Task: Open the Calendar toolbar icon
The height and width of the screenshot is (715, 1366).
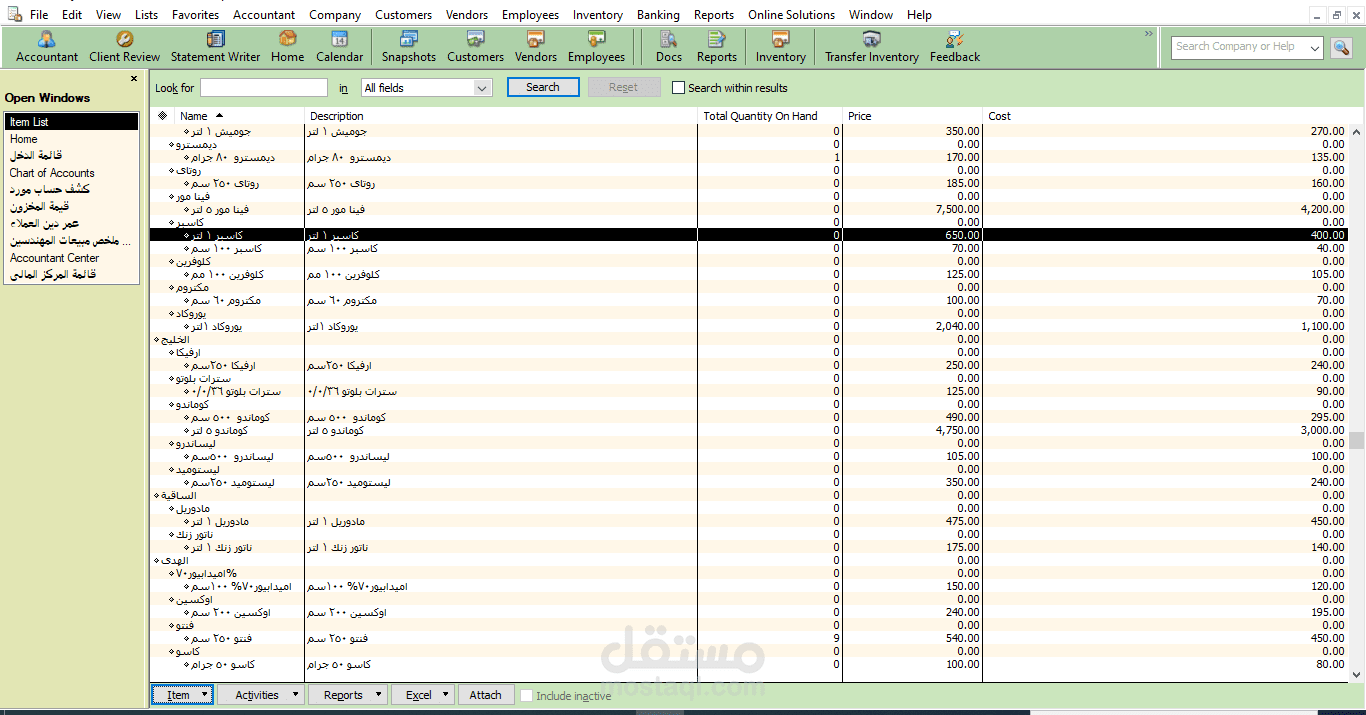Action: tap(339, 47)
